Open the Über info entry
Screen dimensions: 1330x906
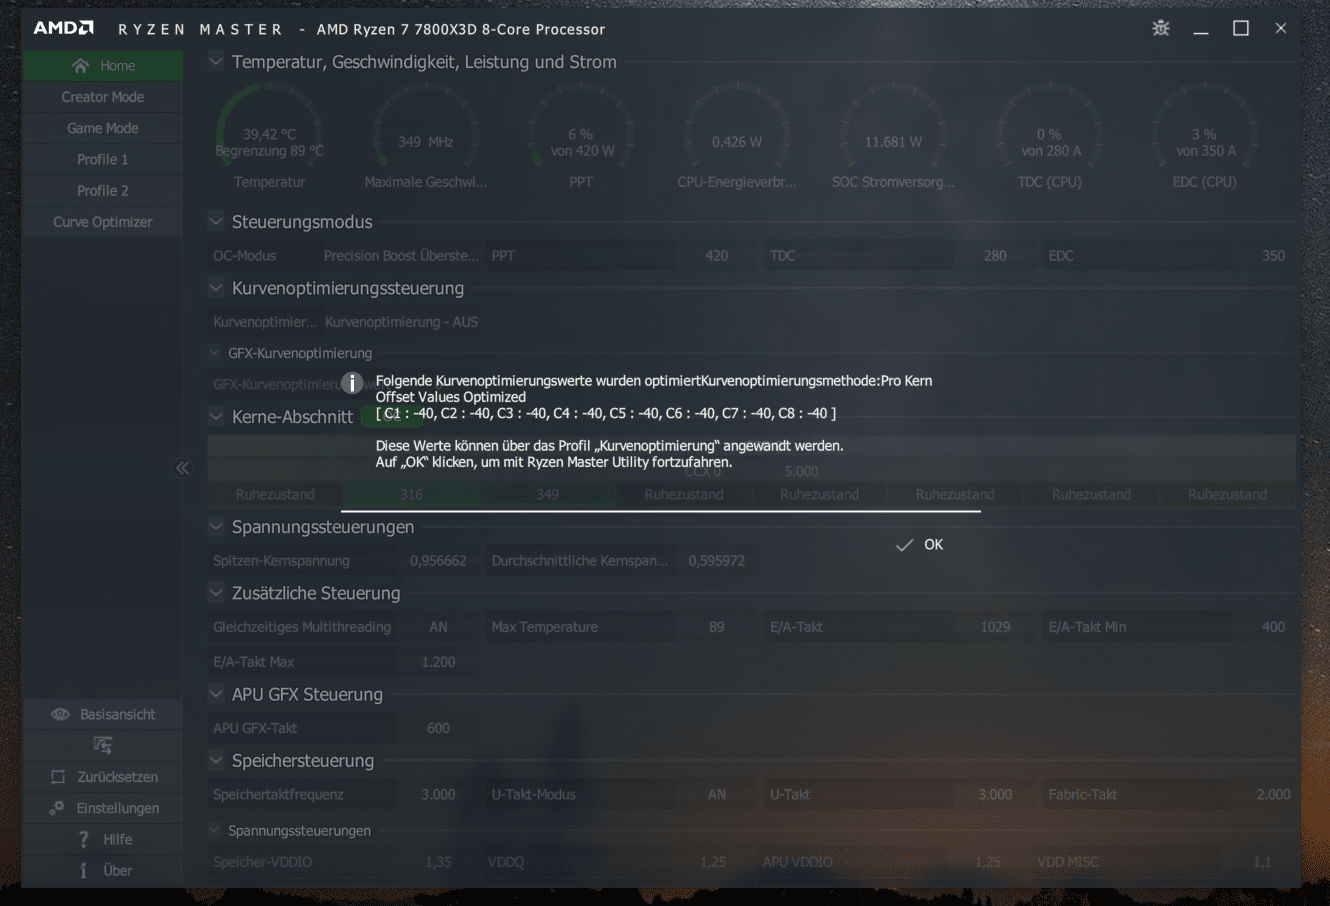tap(103, 870)
